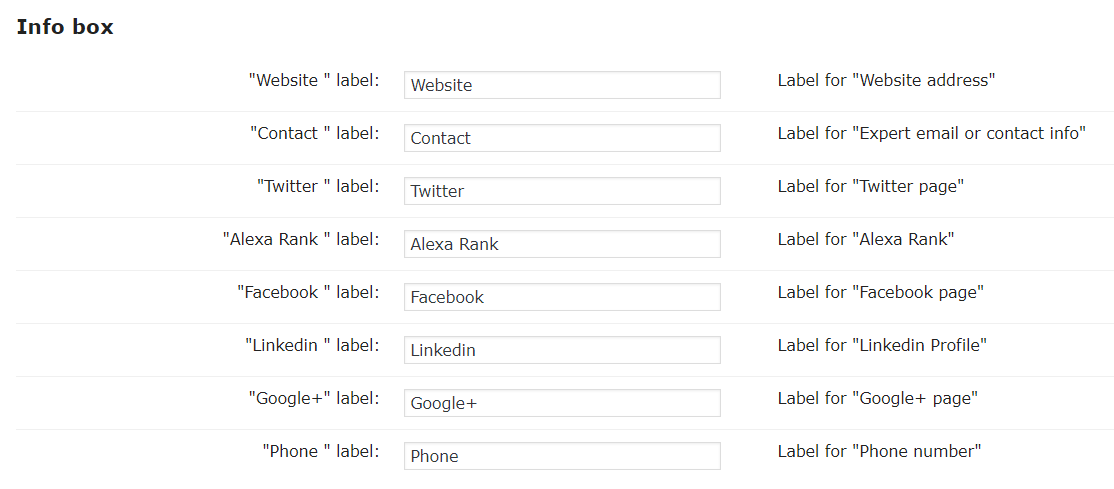Select the Twitter label input field
This screenshot has width=1114, height=489.
[x=562, y=191]
